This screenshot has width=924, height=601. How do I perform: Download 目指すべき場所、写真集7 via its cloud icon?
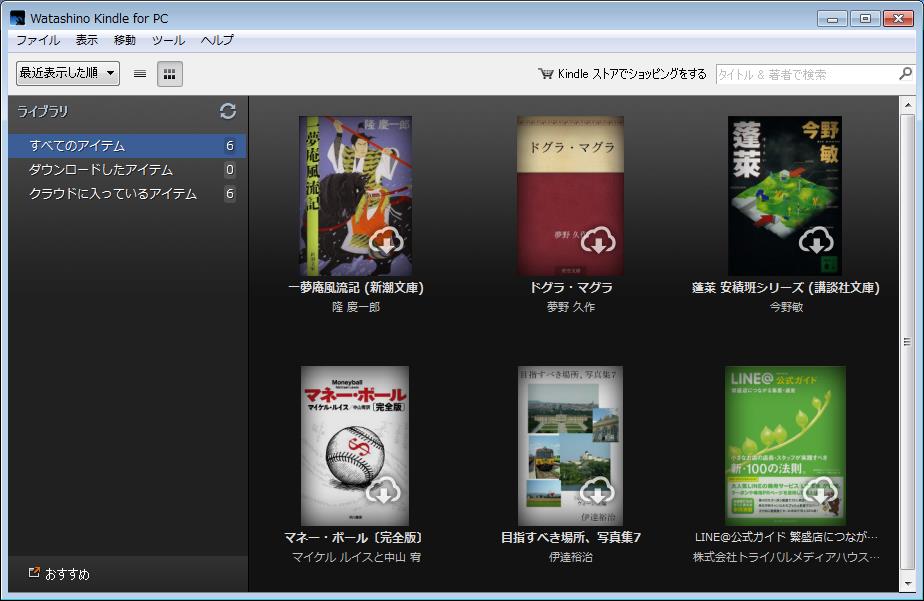[x=597, y=491]
